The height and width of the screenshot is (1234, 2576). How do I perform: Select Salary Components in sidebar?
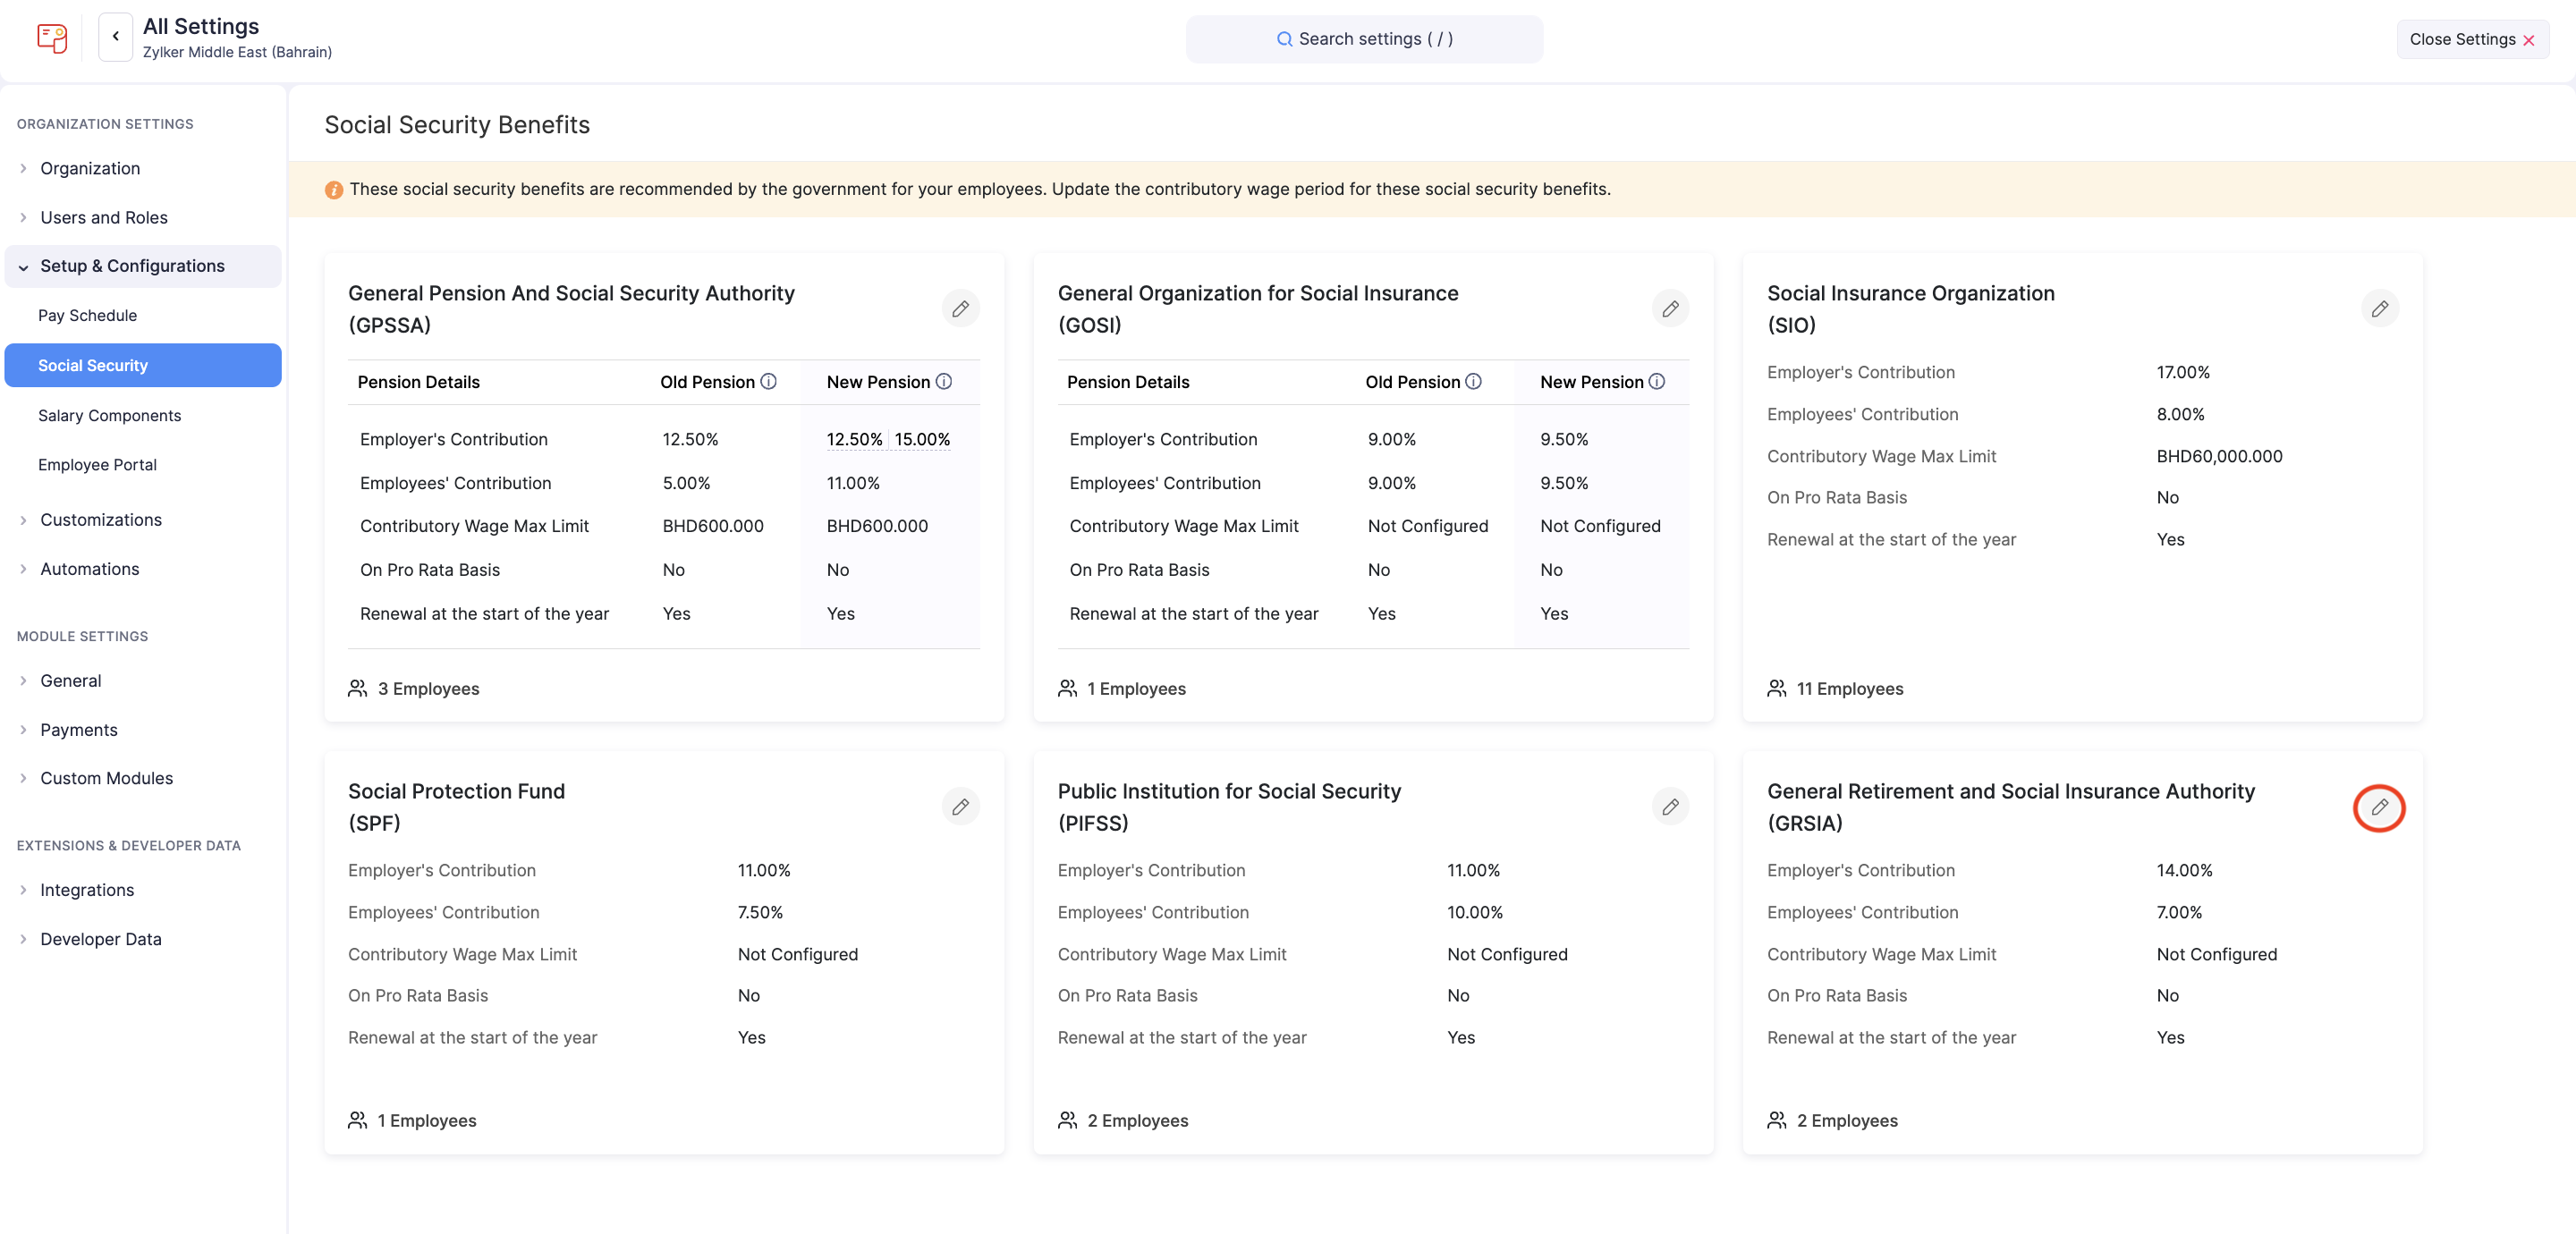click(x=109, y=415)
